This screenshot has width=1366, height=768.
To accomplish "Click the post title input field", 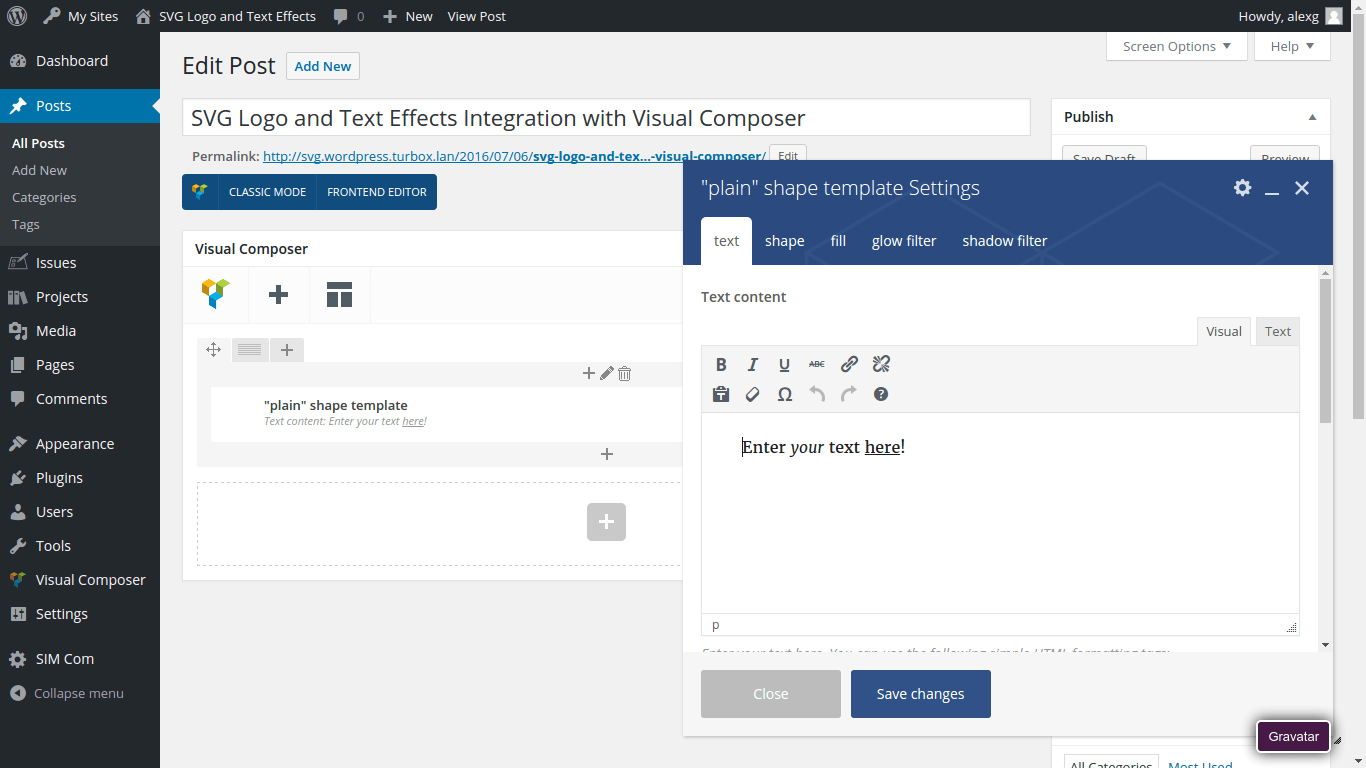I will click(606, 118).
